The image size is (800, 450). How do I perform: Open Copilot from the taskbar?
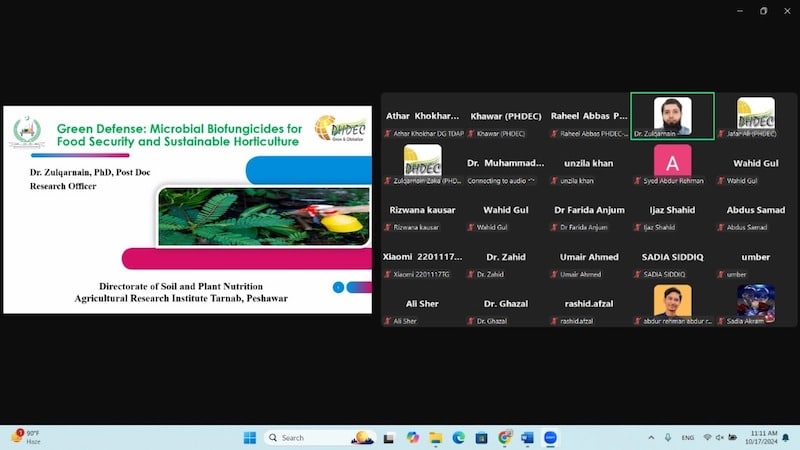point(413,438)
